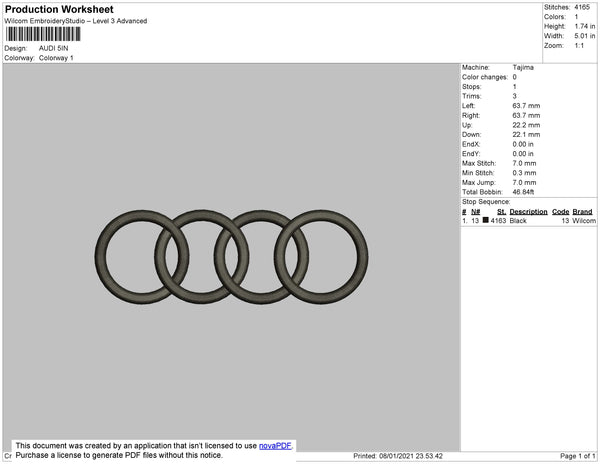Viewport: 600px width, 464px height.
Task: Click the 'Max Stitch:' label
Action: point(479,163)
